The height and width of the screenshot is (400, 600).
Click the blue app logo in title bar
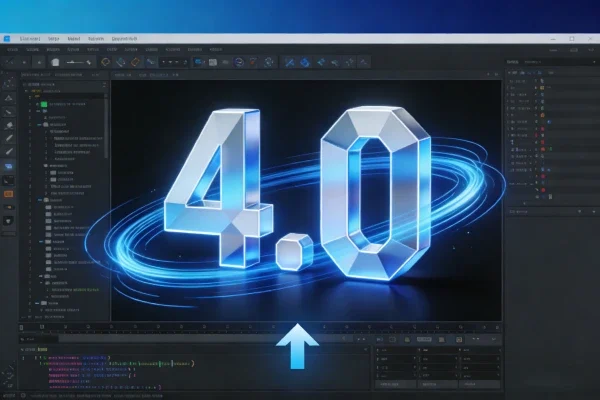8,38
